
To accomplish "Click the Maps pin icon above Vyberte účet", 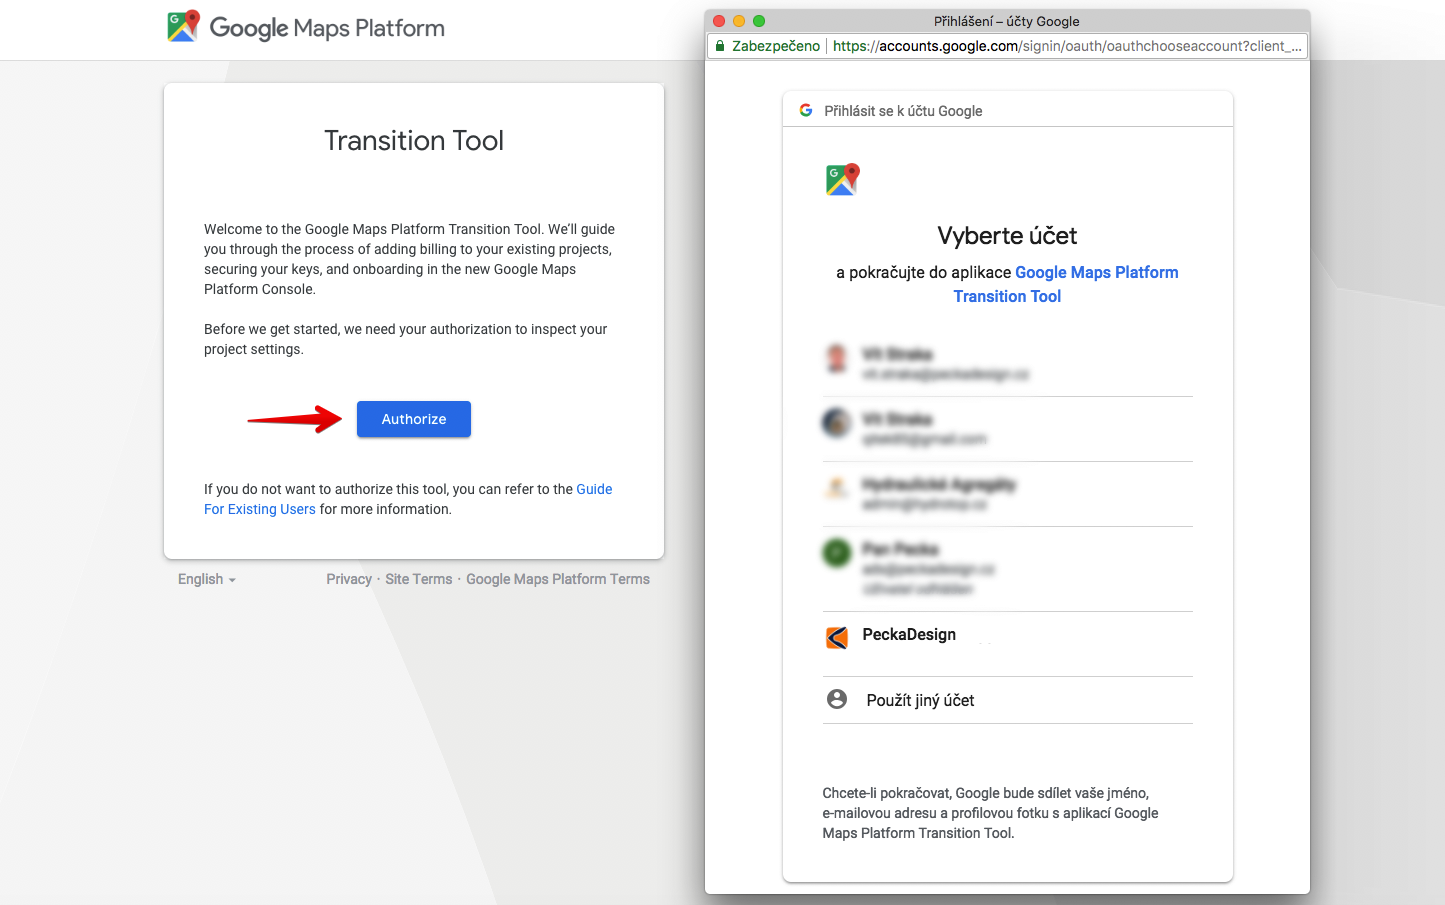I will pyautogui.click(x=842, y=180).
